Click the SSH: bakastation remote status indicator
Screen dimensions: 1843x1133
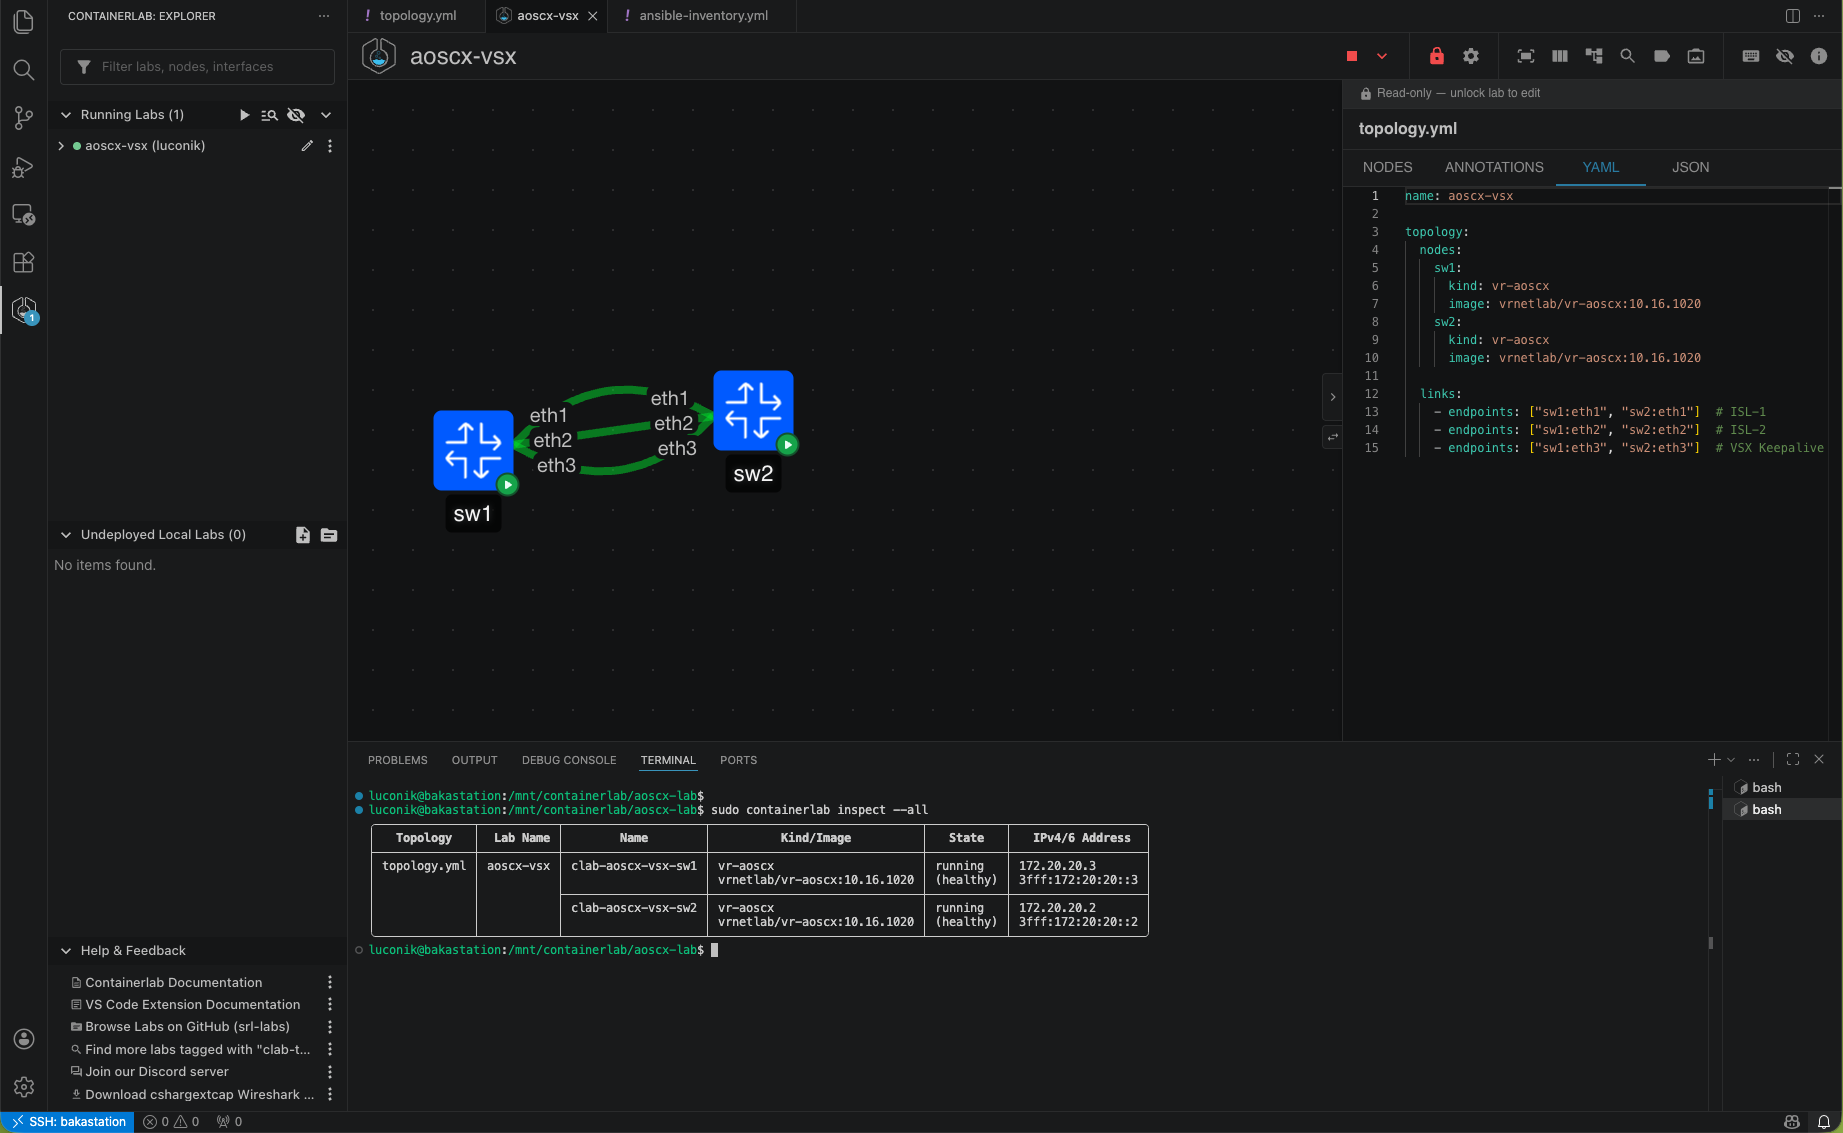(x=68, y=1122)
